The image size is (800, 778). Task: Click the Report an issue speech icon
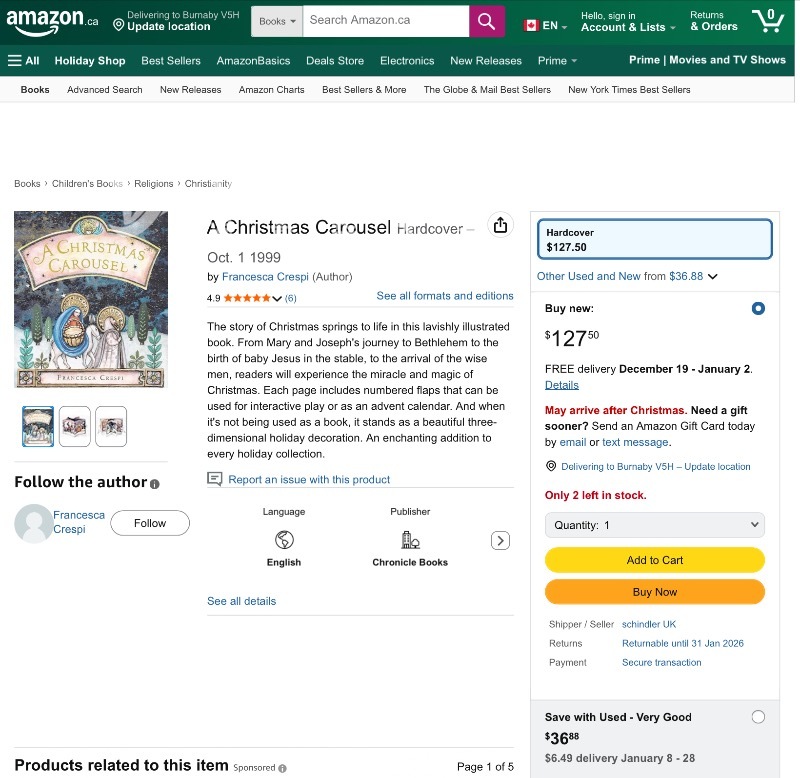coord(215,479)
